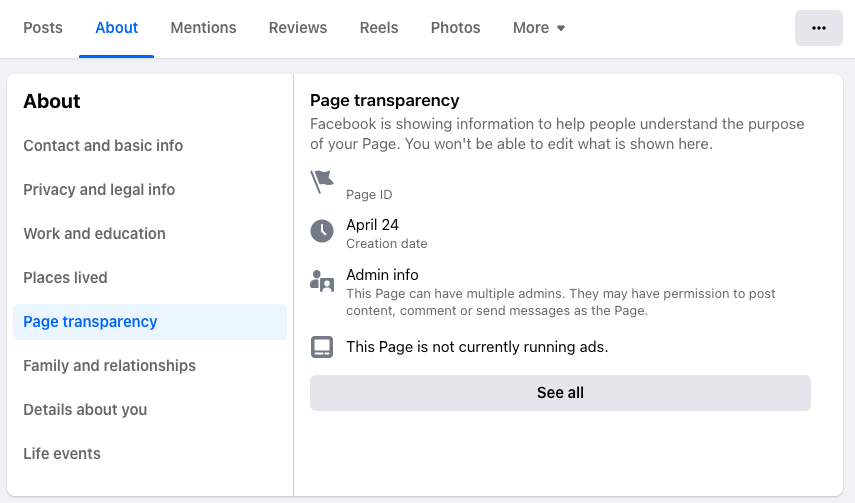
Task: Click the creation date clock icon
Action: 322,232
